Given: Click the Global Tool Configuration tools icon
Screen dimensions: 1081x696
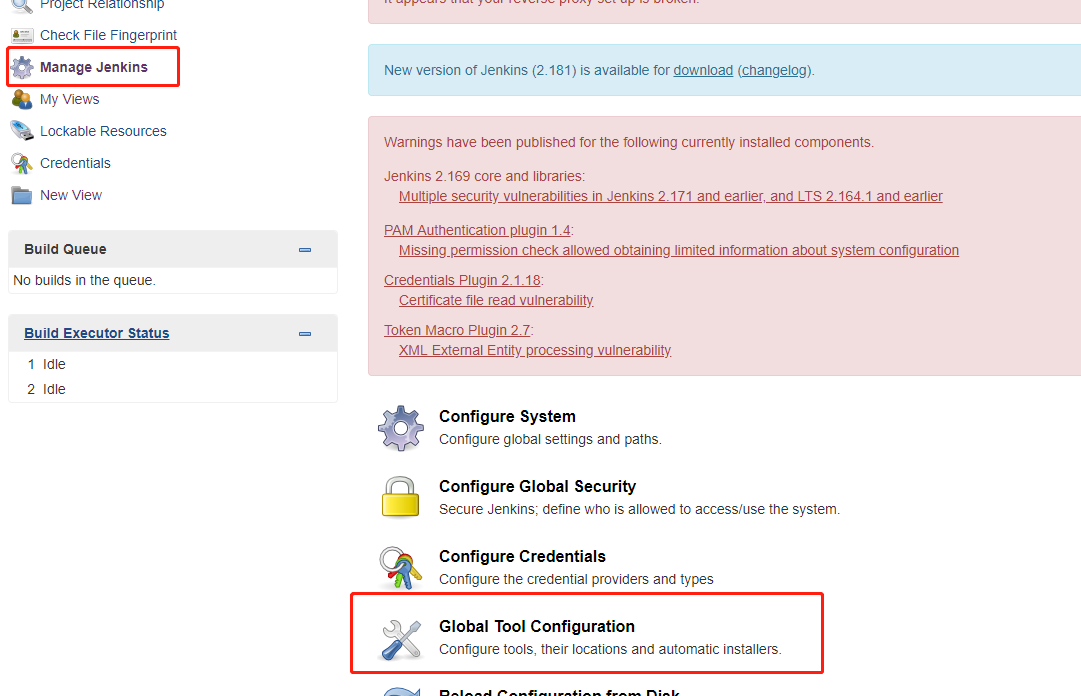Looking at the screenshot, I should (x=401, y=639).
